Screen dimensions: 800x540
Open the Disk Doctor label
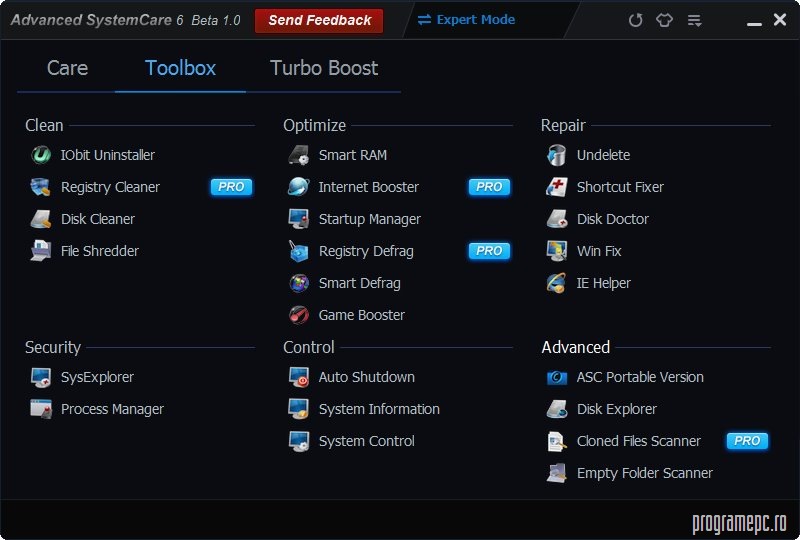(612, 219)
